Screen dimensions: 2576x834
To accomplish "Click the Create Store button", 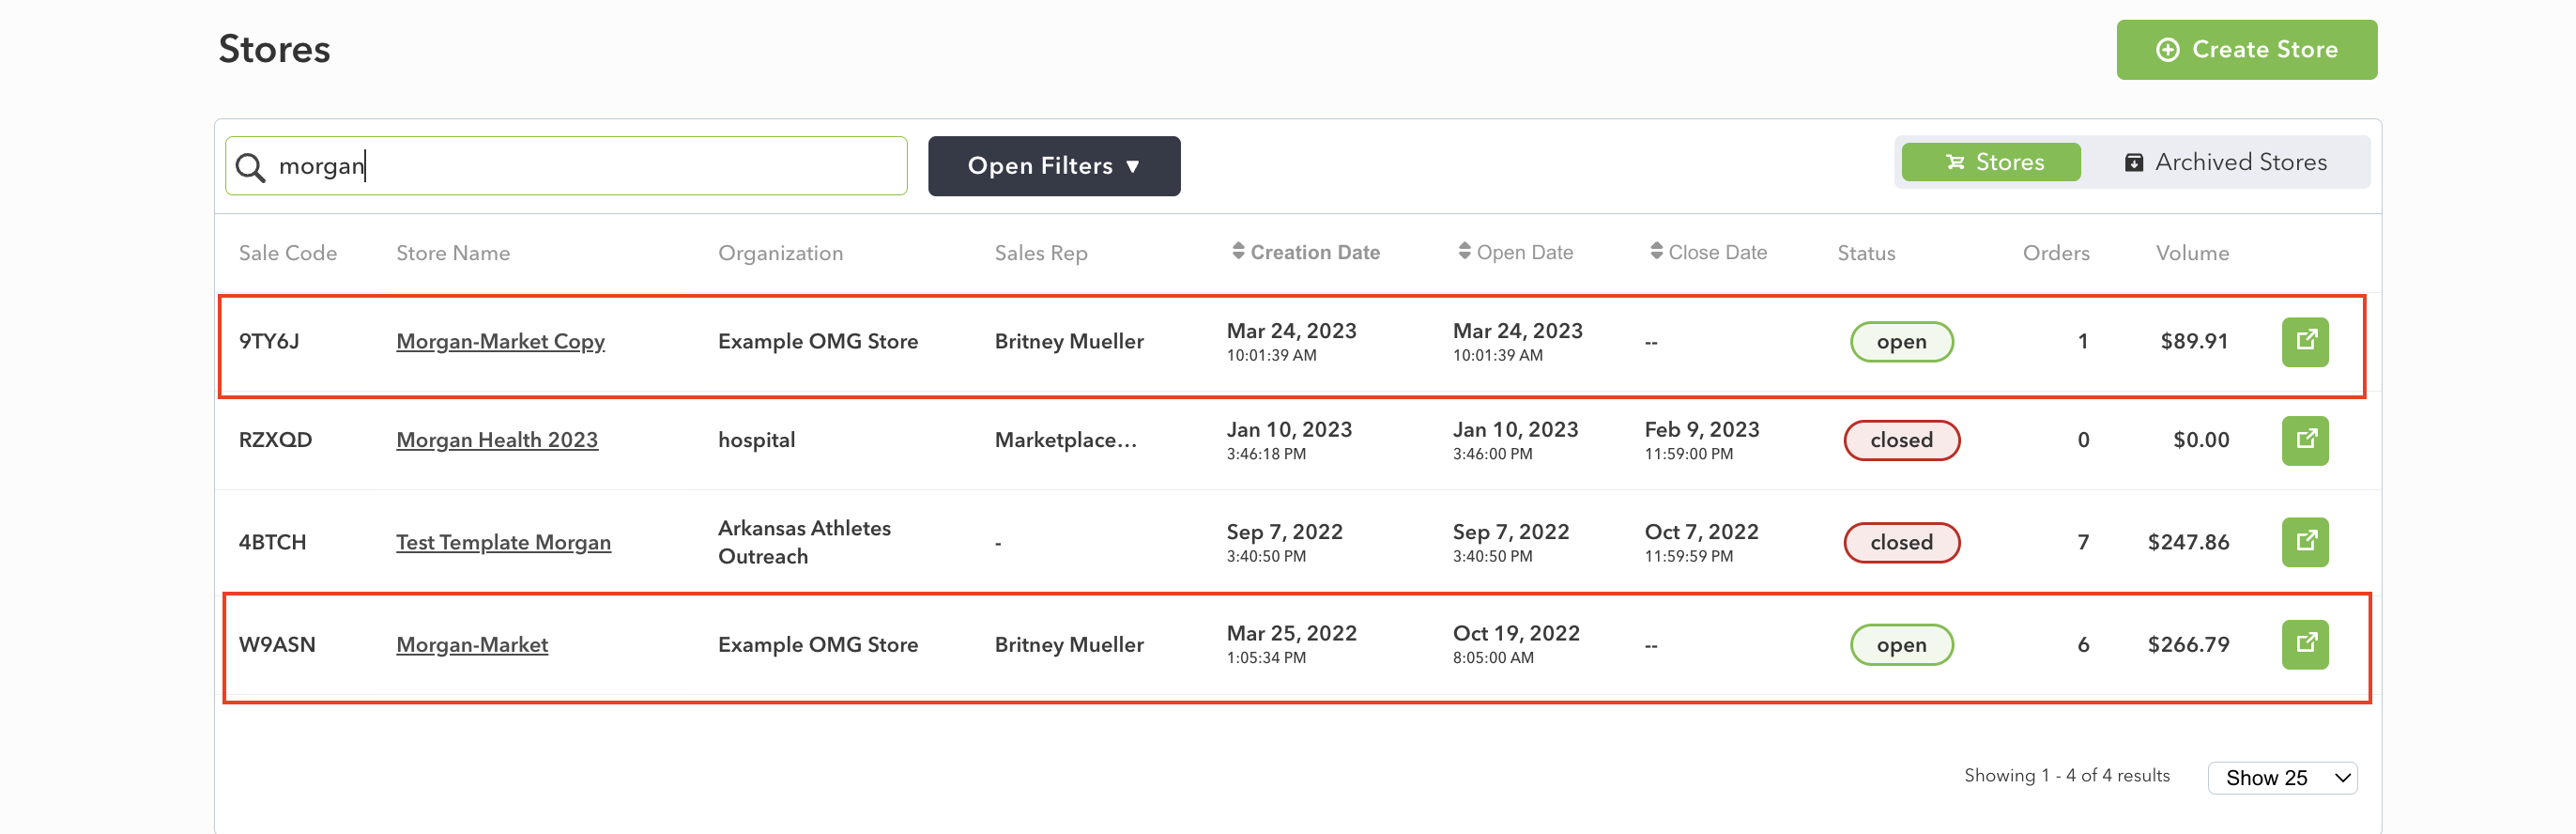I will (2246, 49).
